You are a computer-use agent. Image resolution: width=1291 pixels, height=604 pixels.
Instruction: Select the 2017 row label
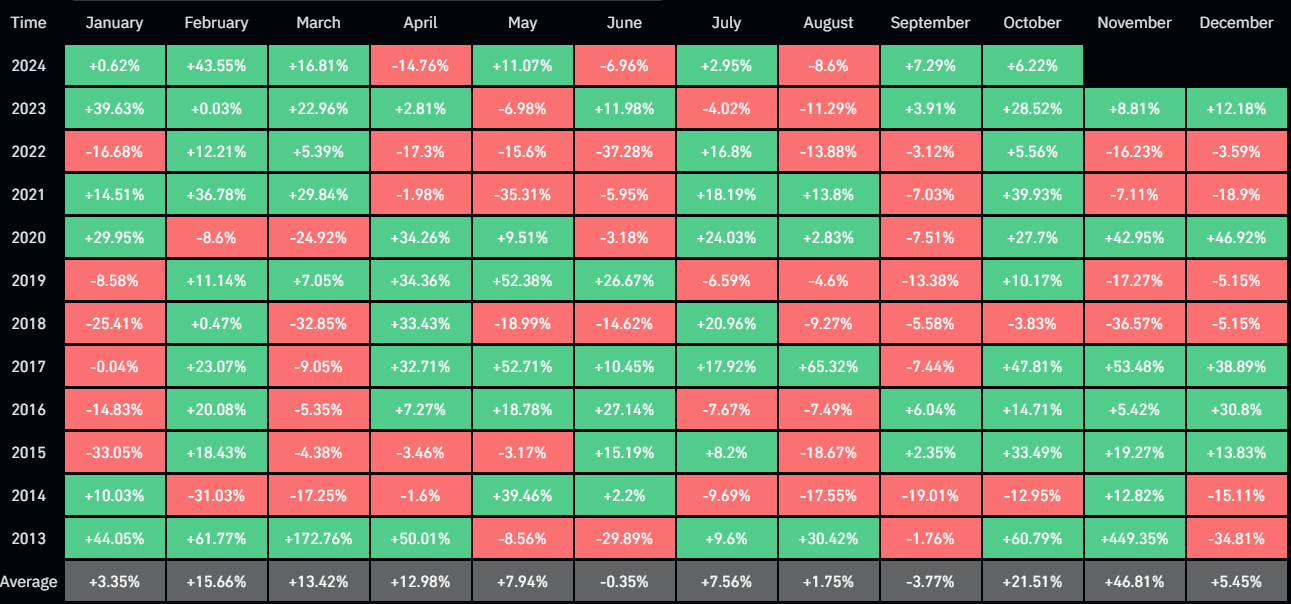tap(29, 366)
